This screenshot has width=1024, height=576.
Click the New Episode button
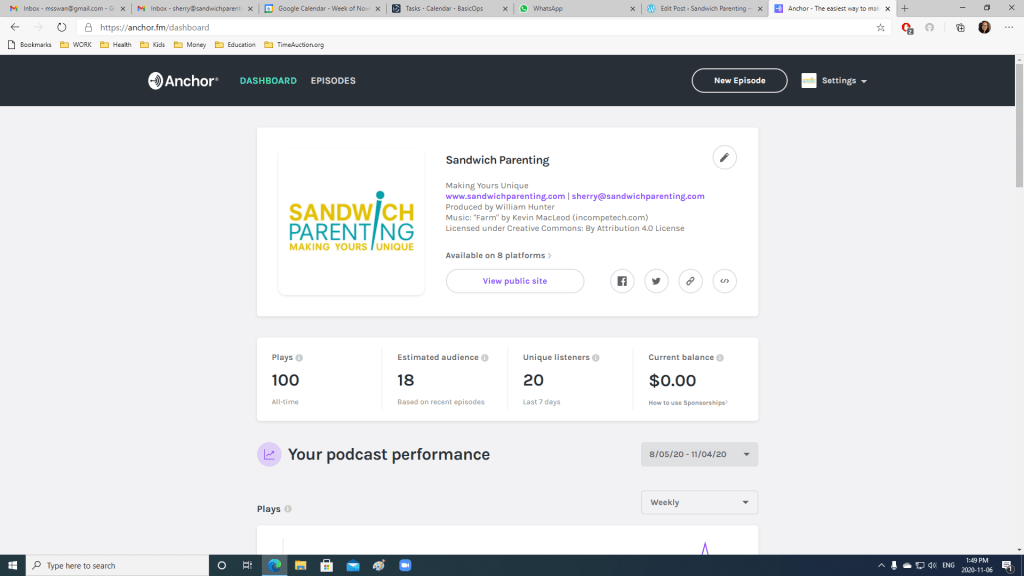click(x=739, y=81)
